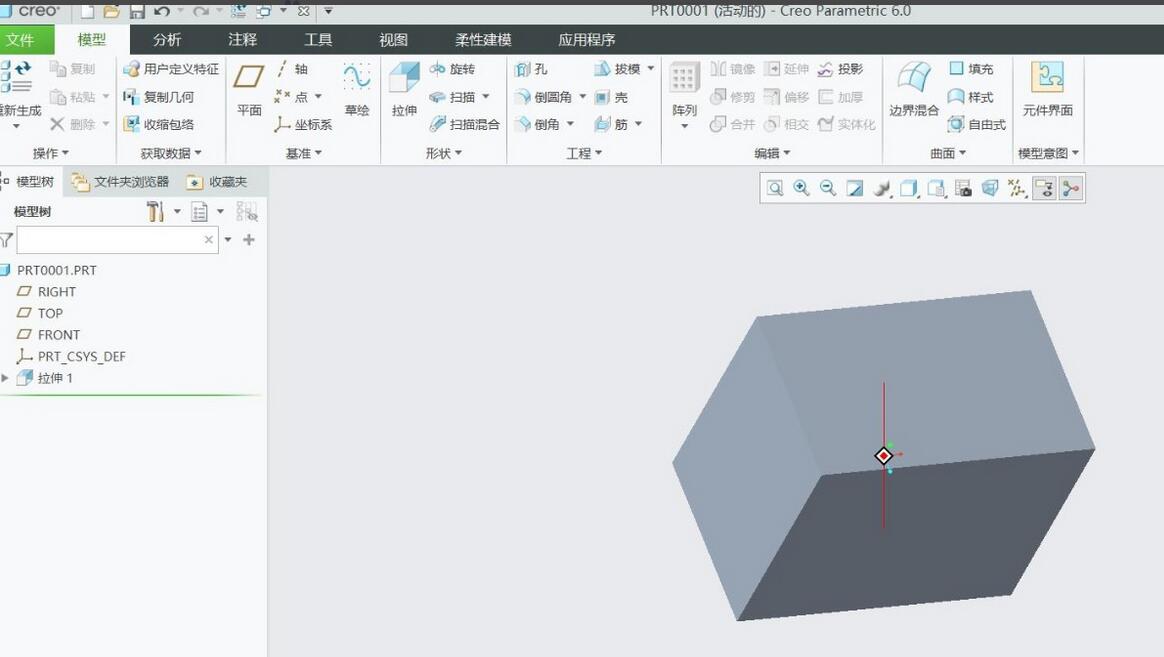This screenshot has width=1164, height=657.
Task: Toggle spin center display button
Action: pyautogui.click(x=1071, y=188)
